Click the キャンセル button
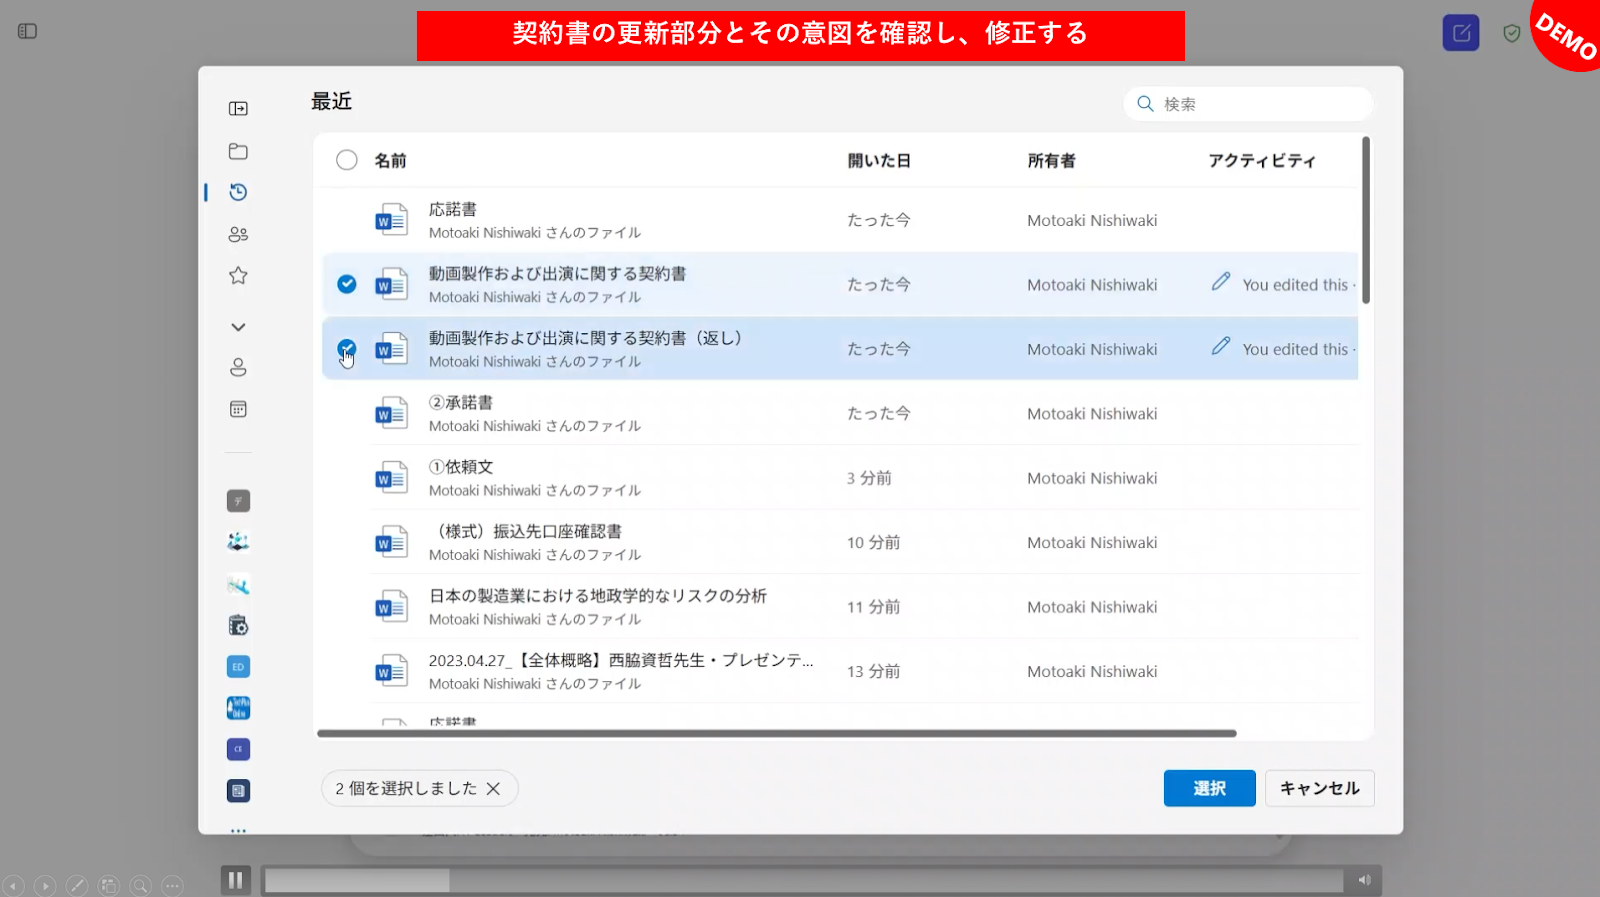1600x897 pixels. 1319,788
